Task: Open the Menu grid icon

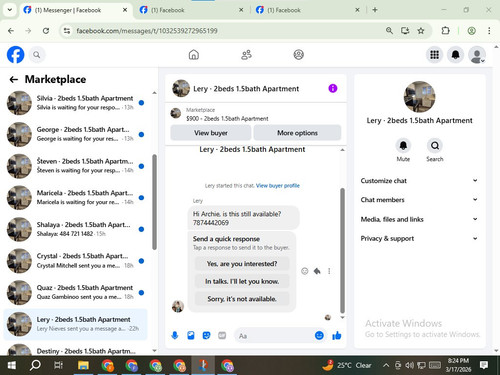Action: pos(434,55)
